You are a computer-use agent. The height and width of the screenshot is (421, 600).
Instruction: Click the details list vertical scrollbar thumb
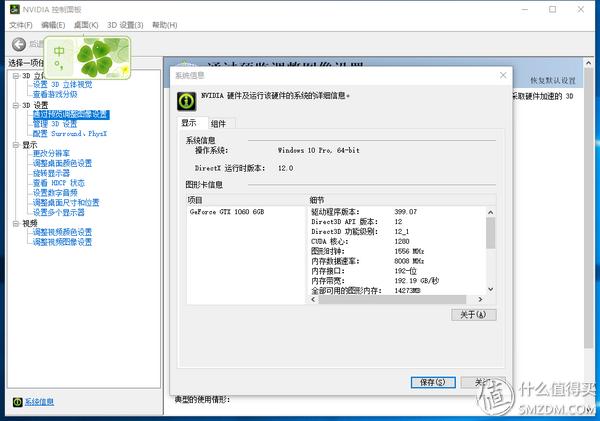click(x=491, y=233)
